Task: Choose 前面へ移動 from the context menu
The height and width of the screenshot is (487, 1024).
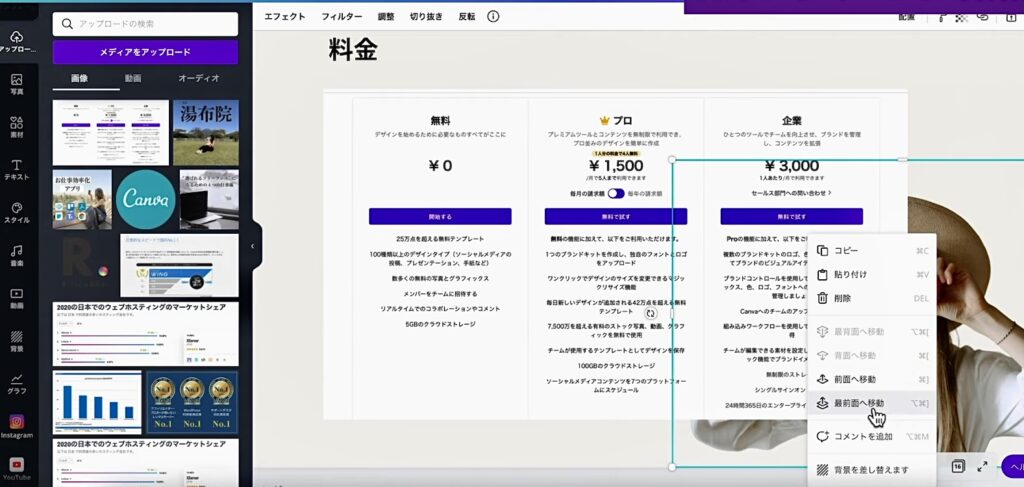Action: point(872,379)
